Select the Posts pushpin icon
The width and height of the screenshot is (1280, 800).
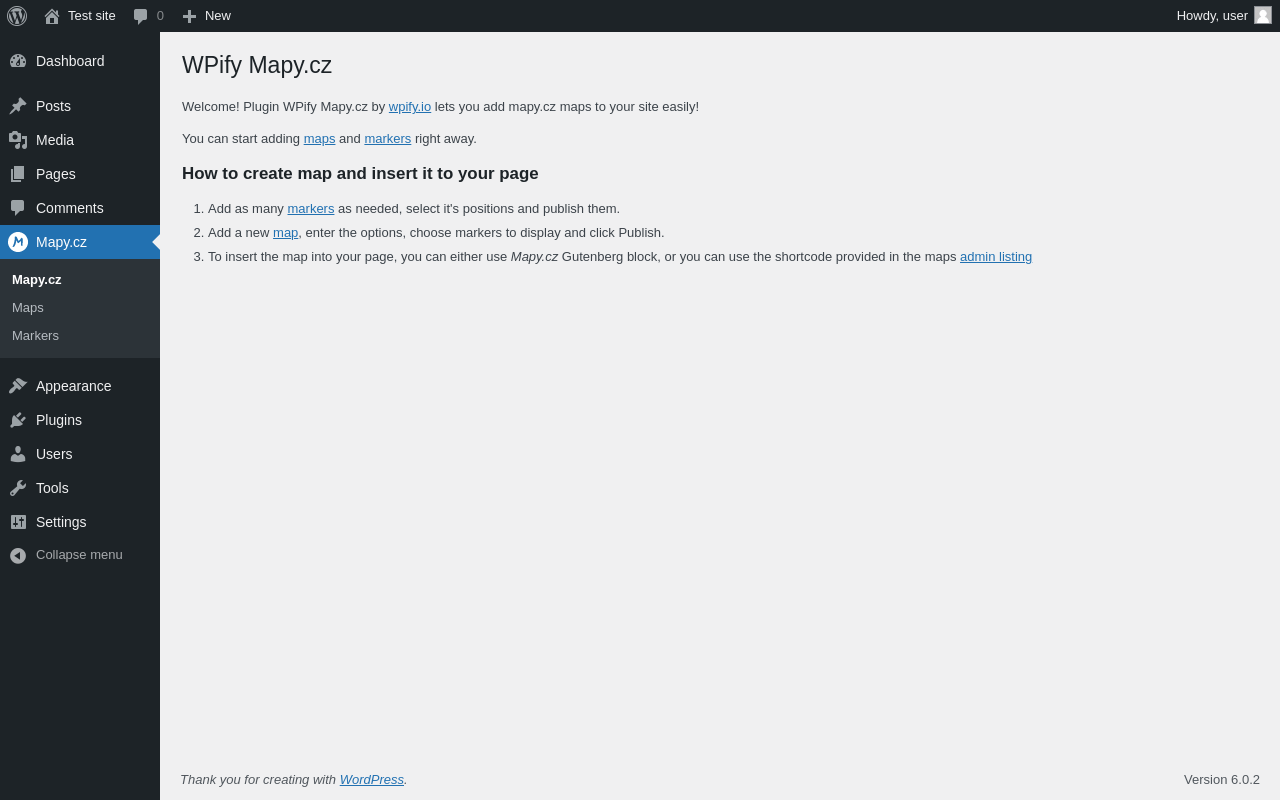click(x=18, y=106)
